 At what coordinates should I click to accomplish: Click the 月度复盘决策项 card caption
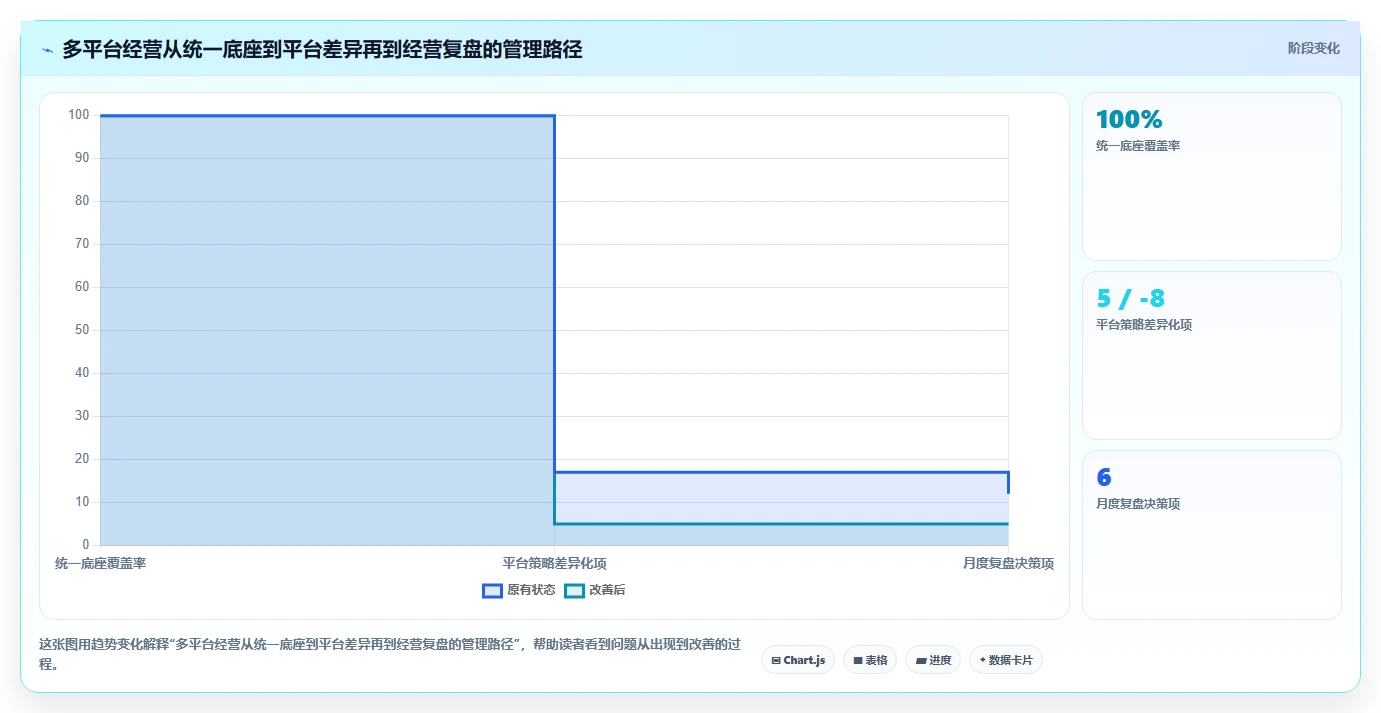(x=1138, y=504)
